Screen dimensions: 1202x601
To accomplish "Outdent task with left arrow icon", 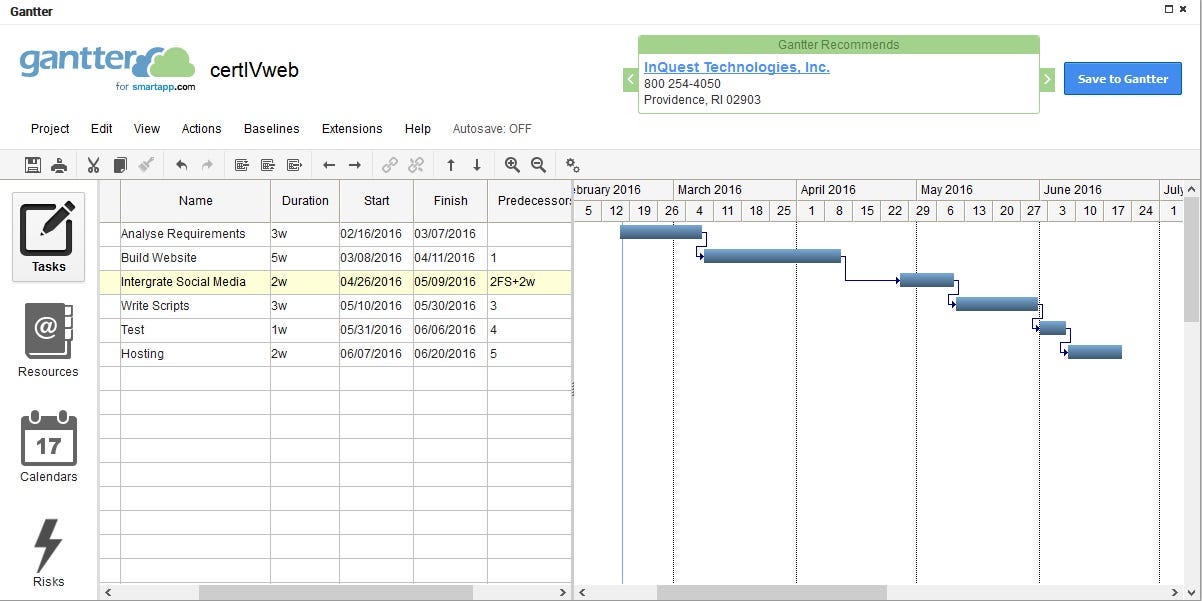I will coord(329,165).
